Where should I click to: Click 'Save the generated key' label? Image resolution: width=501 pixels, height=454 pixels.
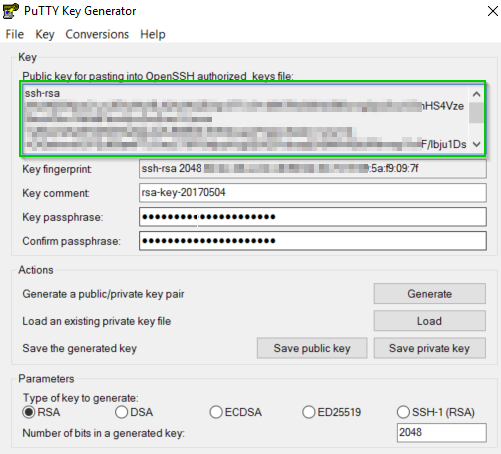coord(80,348)
